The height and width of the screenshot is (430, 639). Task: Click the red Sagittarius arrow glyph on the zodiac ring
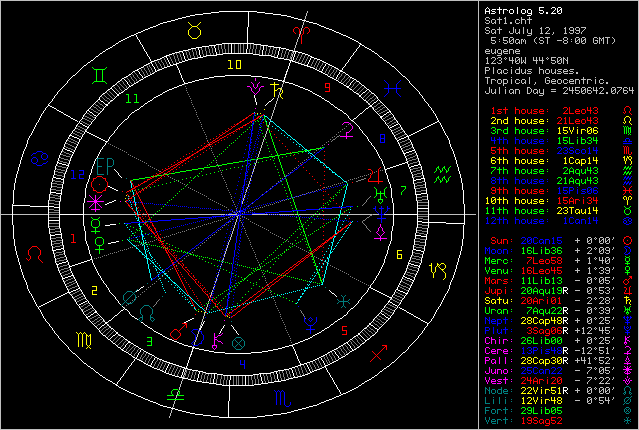(379, 353)
